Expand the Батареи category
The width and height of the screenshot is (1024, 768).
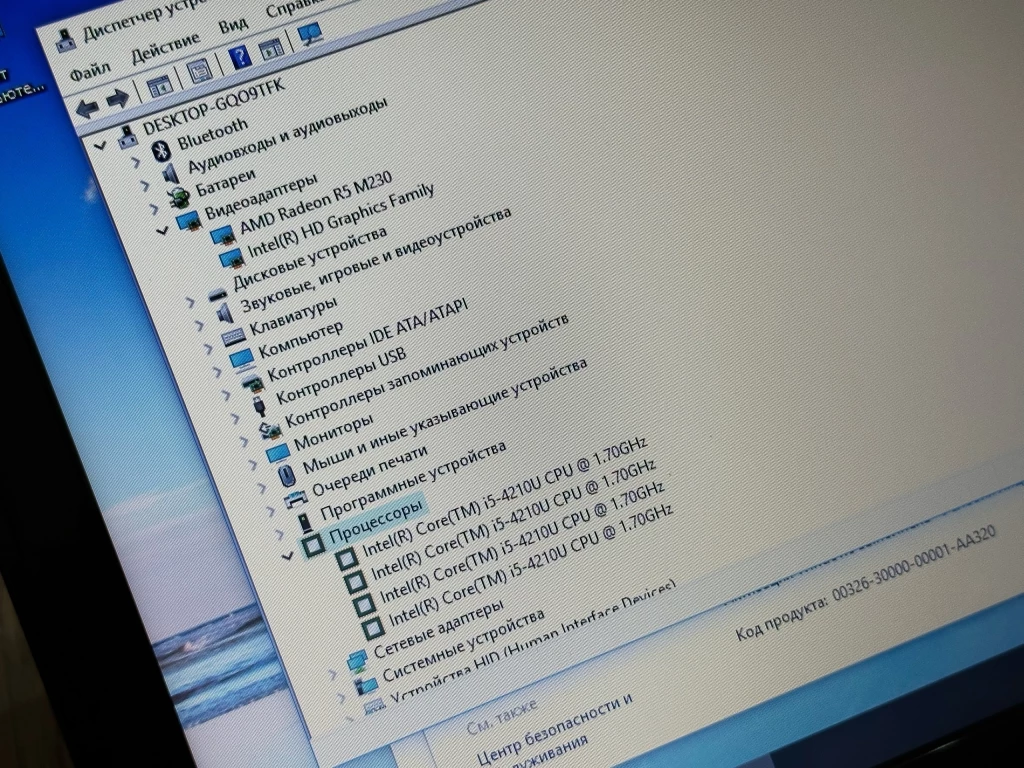154,209
